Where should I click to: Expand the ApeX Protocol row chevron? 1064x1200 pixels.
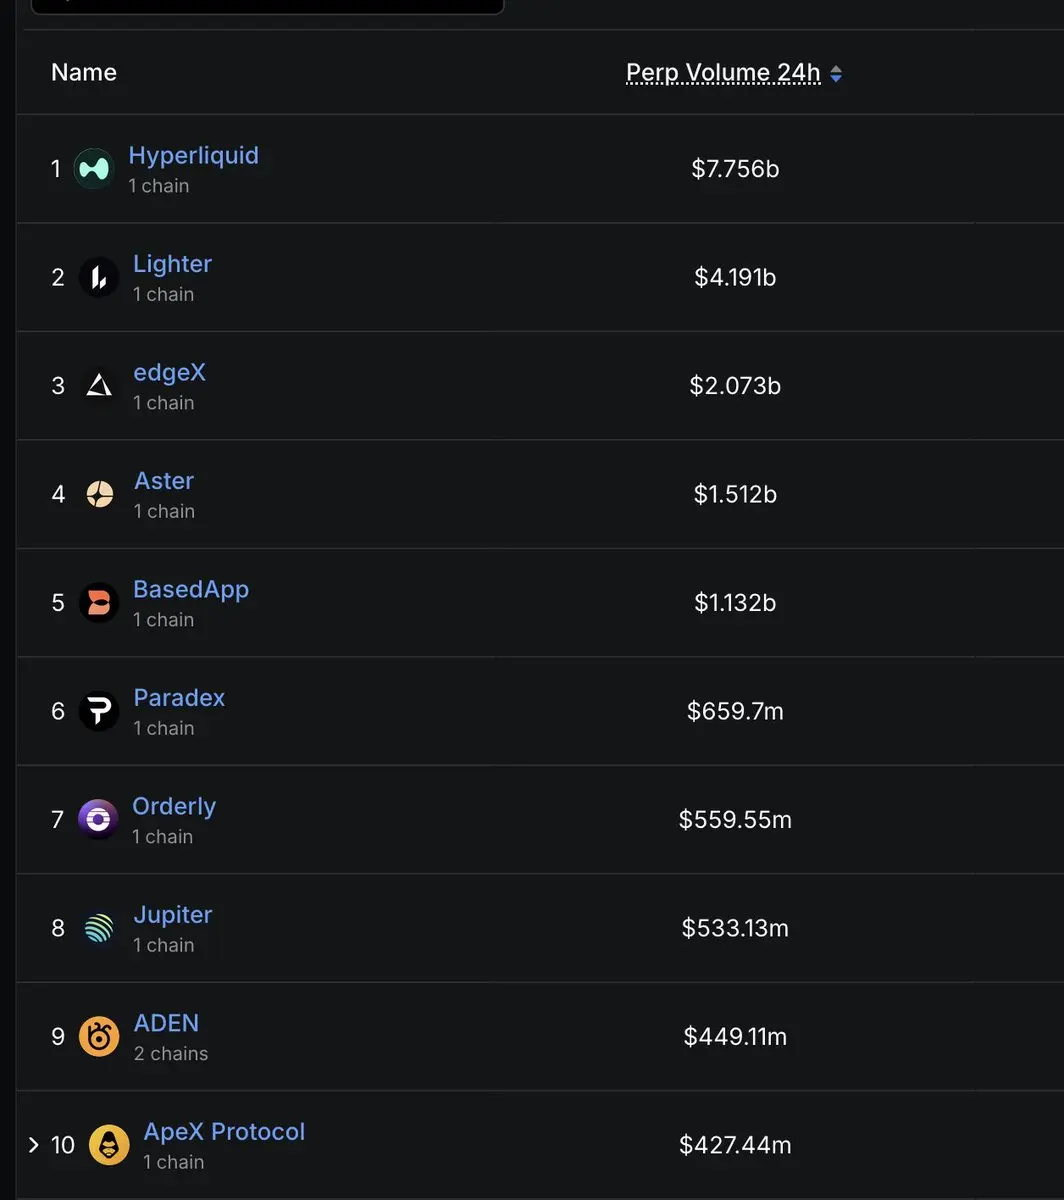[34, 1145]
